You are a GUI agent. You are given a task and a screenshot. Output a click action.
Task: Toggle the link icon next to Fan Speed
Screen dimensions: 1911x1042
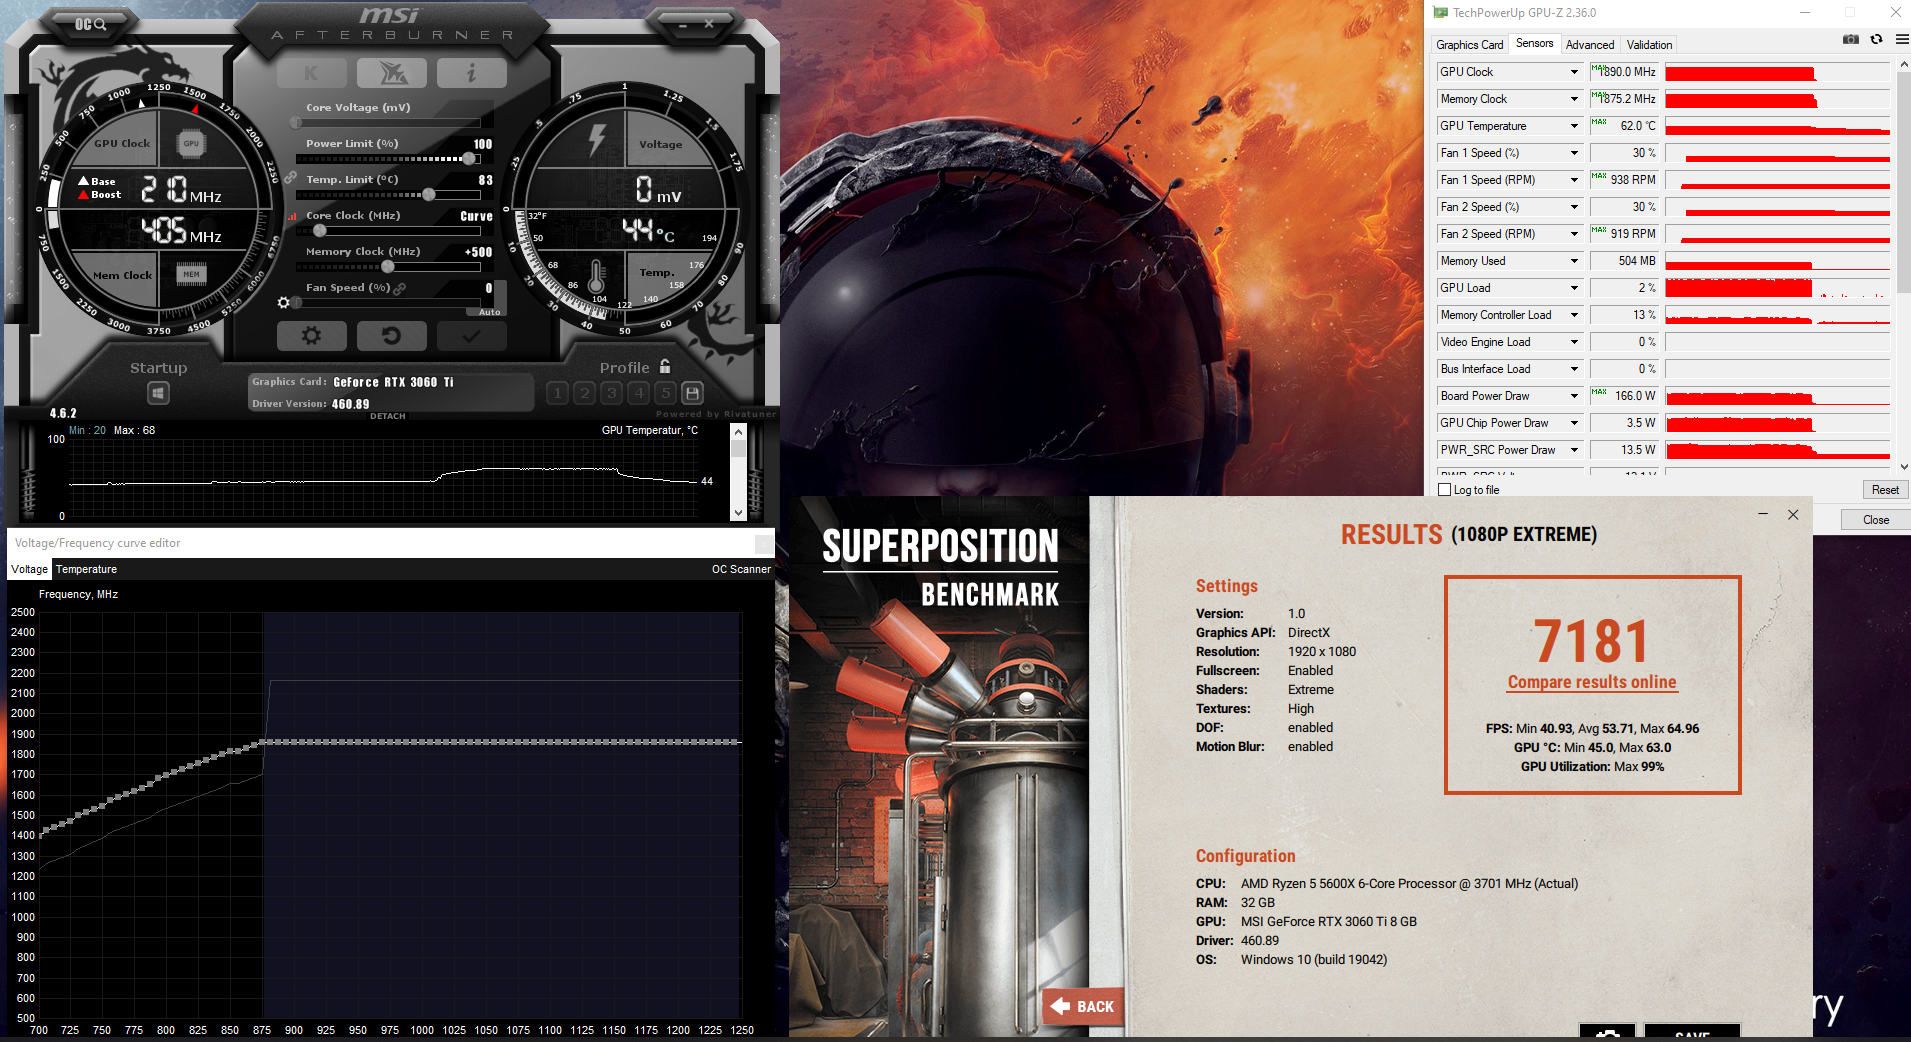[400, 288]
